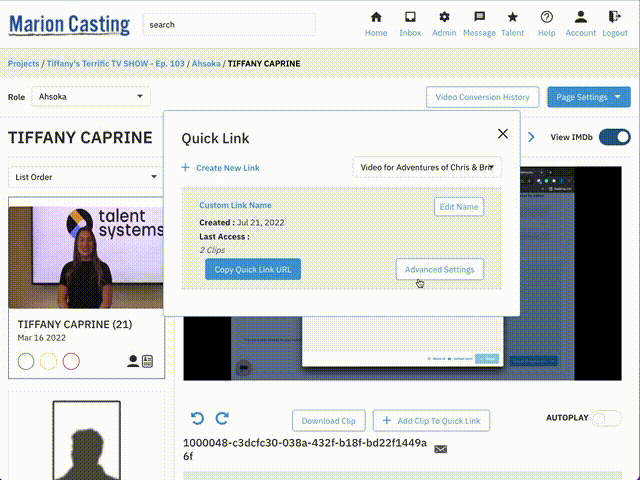The width and height of the screenshot is (640, 480).
Task: Click the clip filename text 1000048-c3dcfc30
Action: (x=305, y=449)
